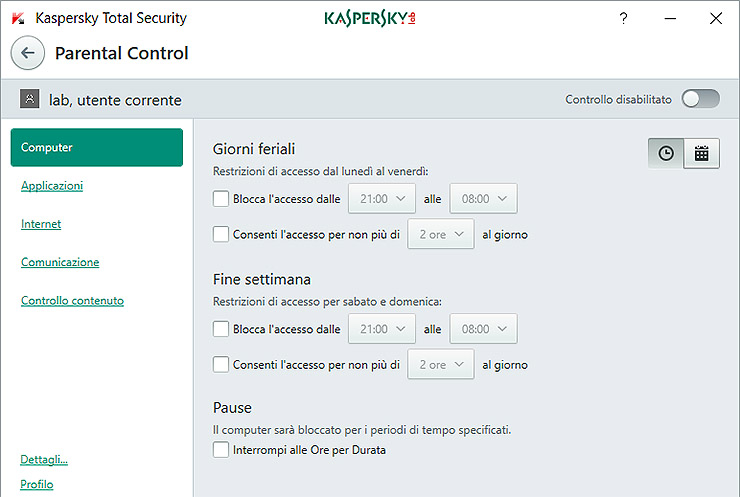
Task: Open weekday '2 ore' duration dropdown
Action: pos(441,235)
